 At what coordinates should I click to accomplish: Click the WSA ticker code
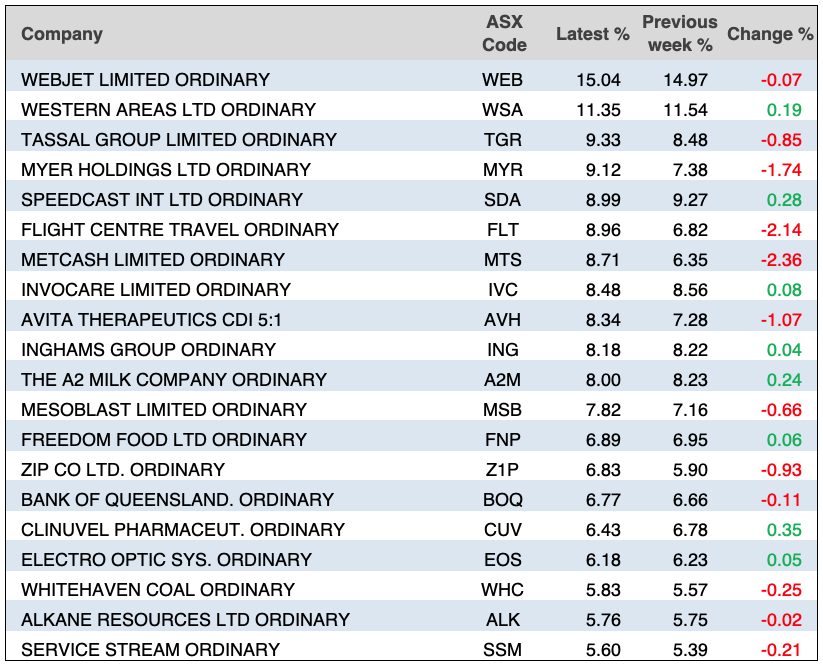(503, 109)
